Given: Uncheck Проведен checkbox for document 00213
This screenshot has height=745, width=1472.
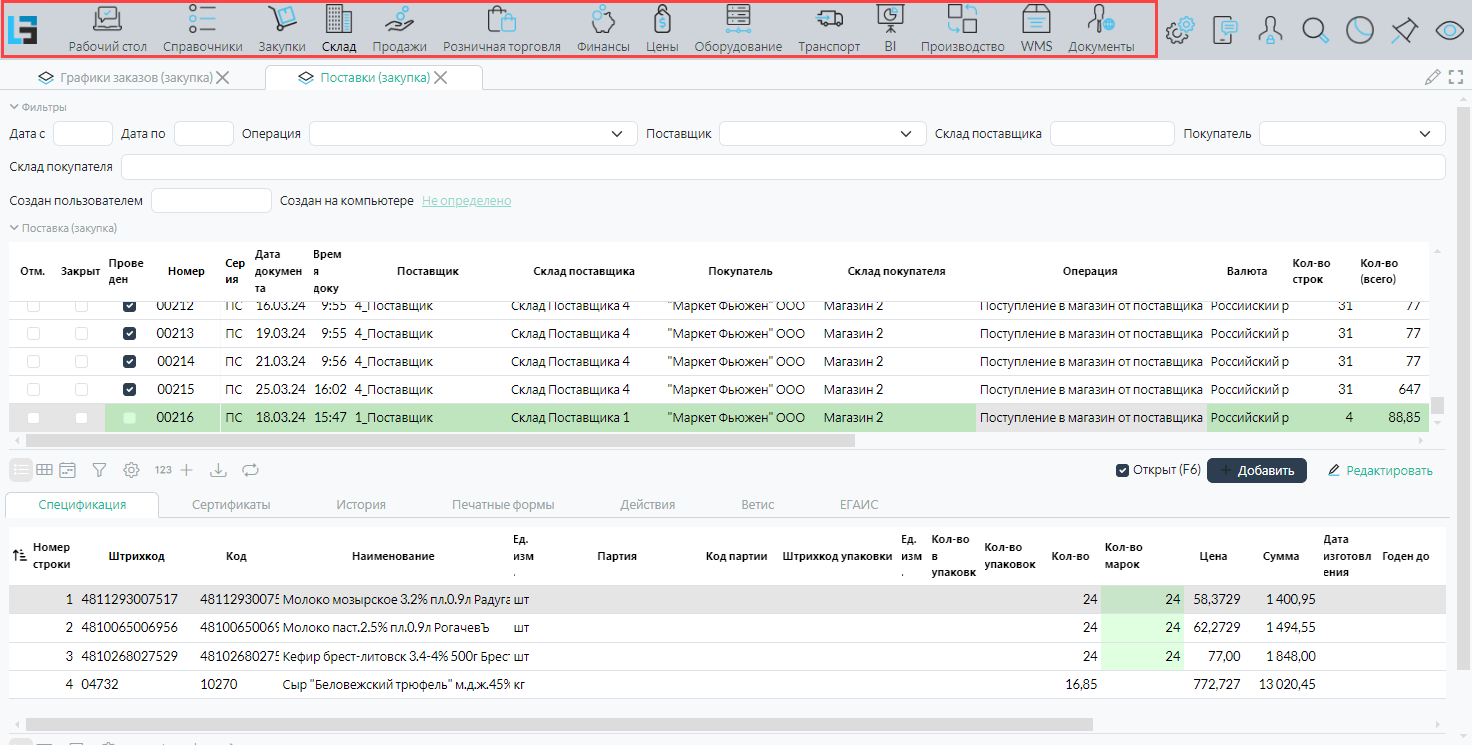Looking at the screenshot, I should [129, 333].
